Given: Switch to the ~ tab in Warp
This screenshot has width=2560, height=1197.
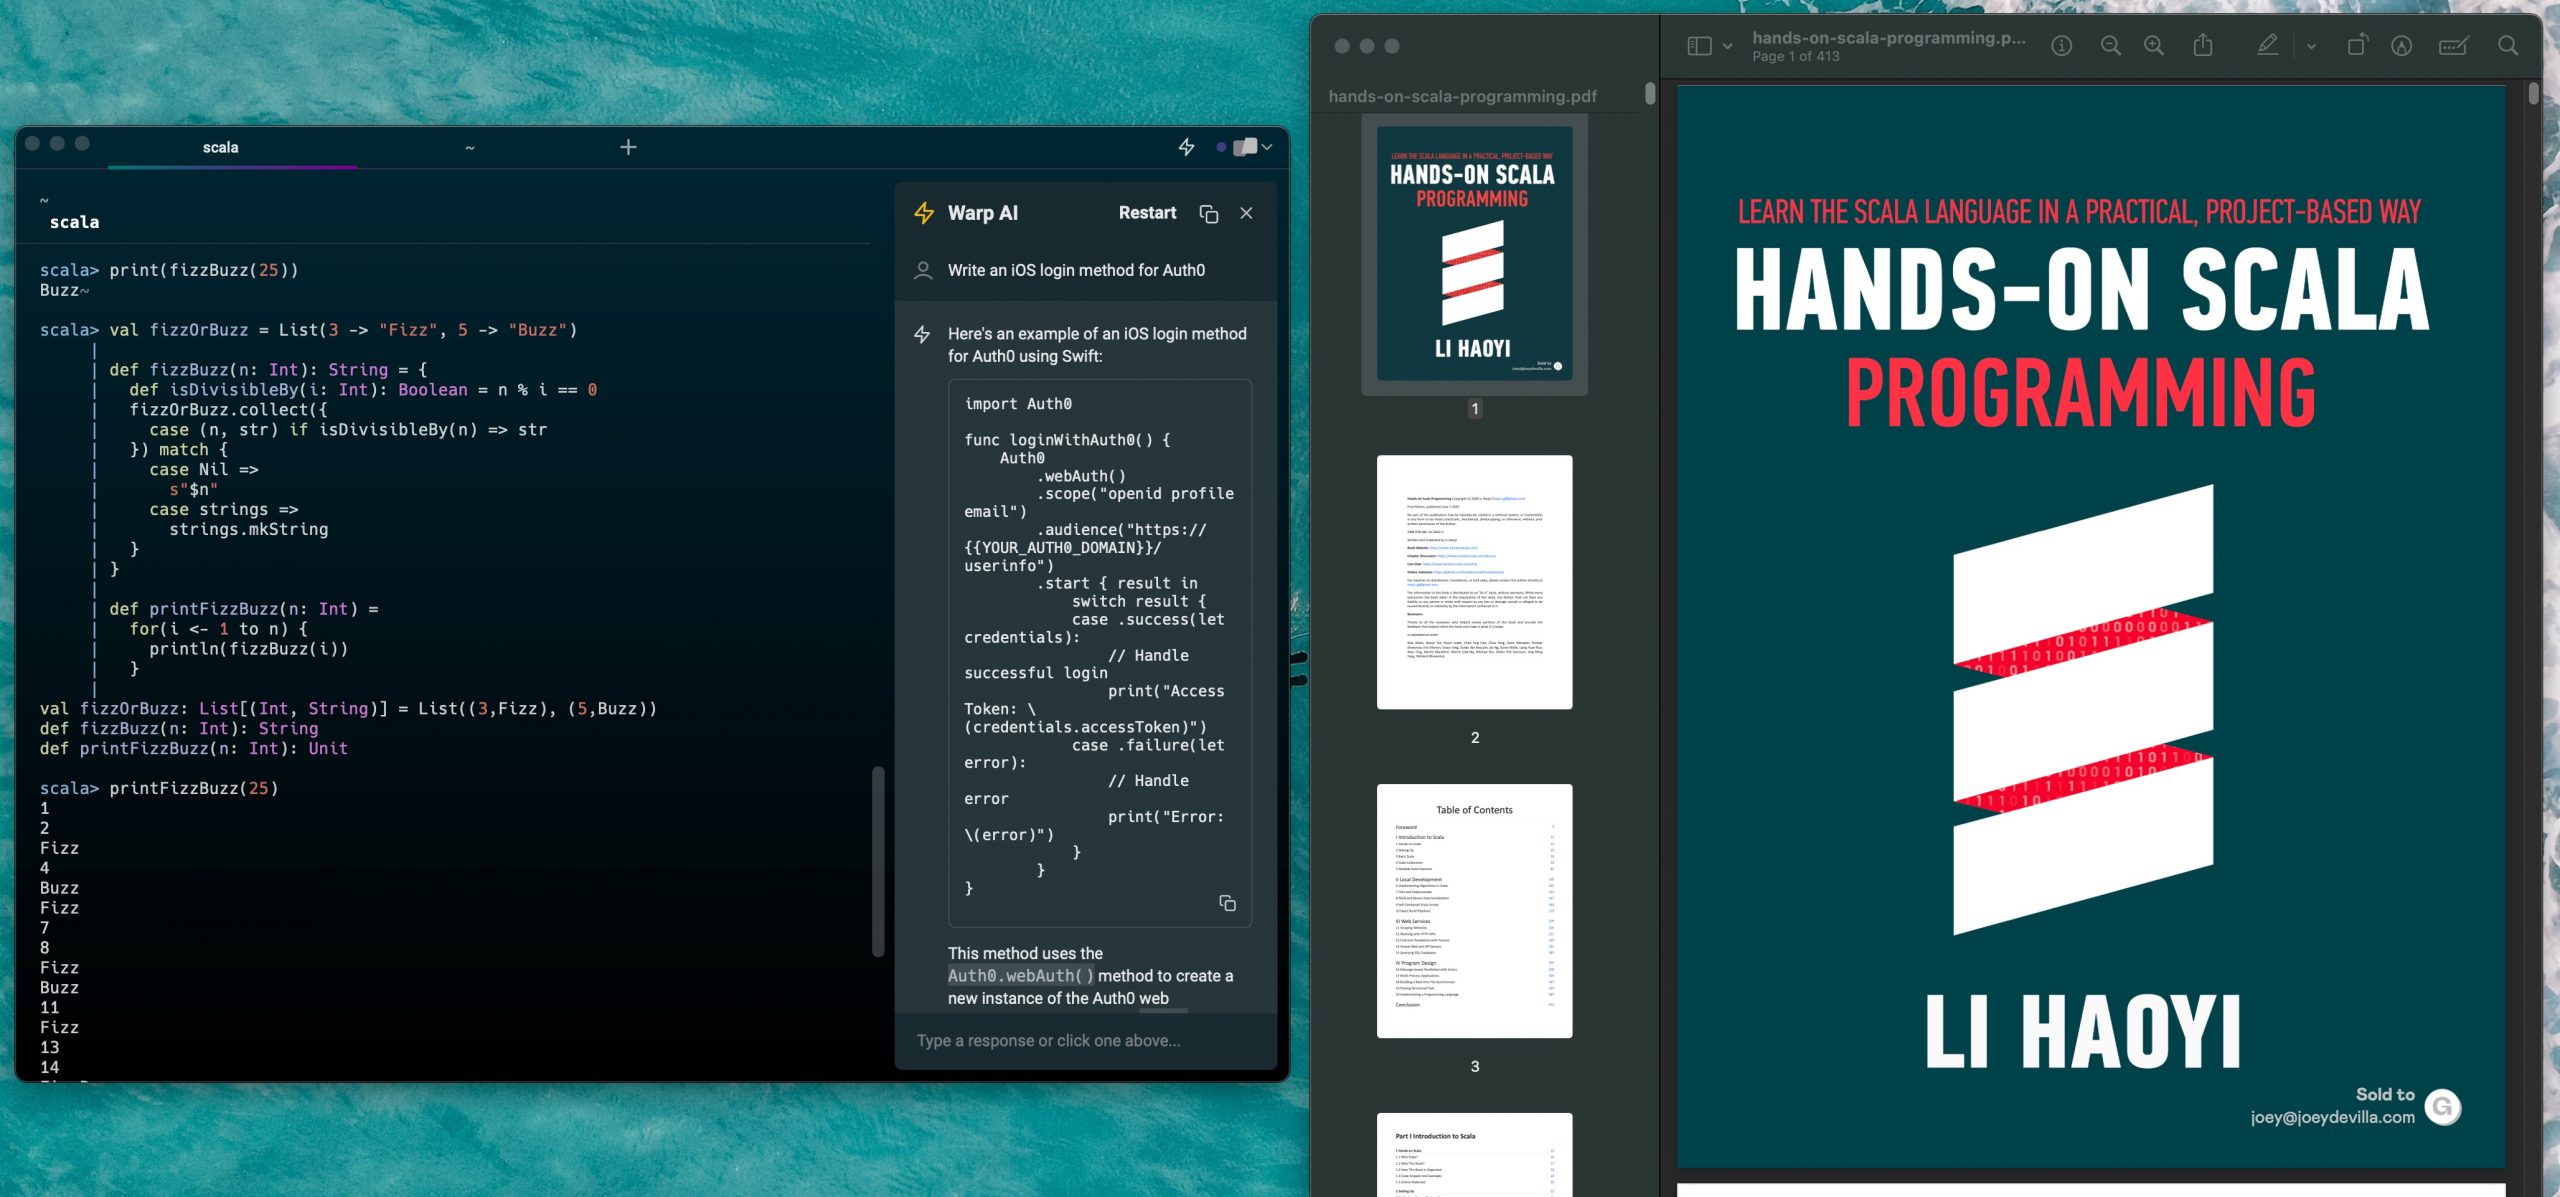Looking at the screenshot, I should click(470, 148).
